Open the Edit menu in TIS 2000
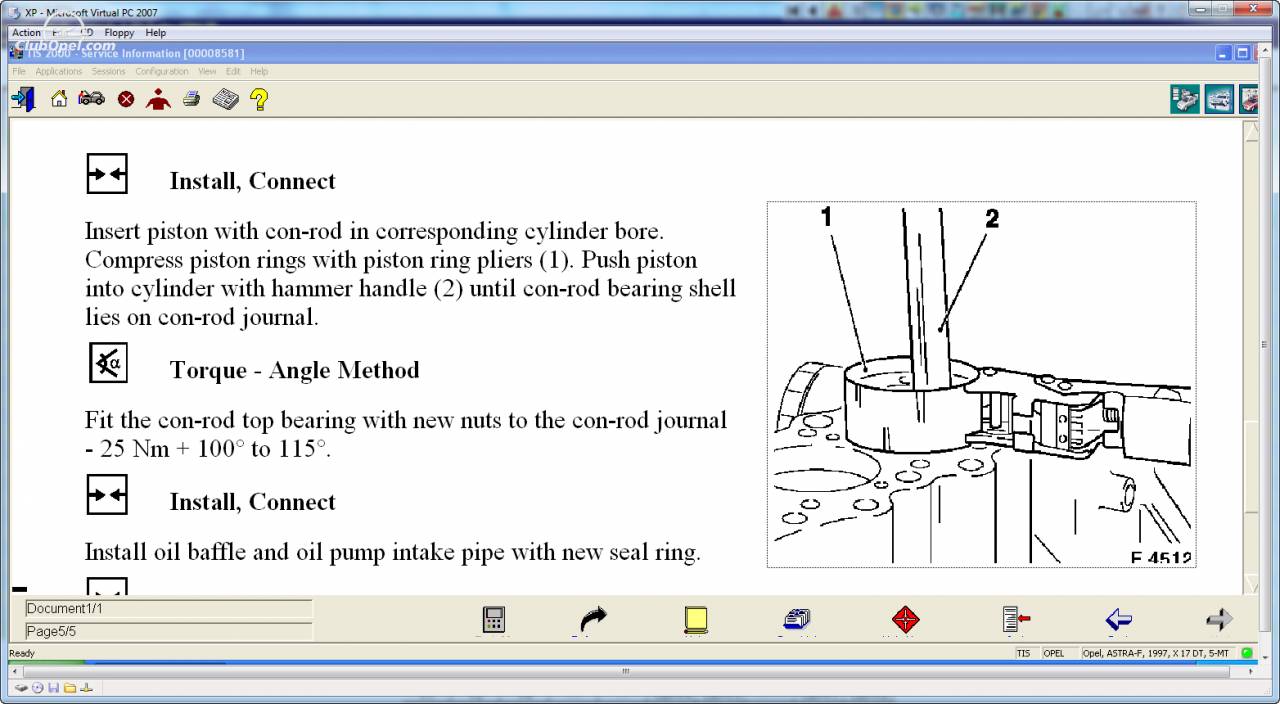Image resolution: width=1280 pixels, height=704 pixels. 233,72
